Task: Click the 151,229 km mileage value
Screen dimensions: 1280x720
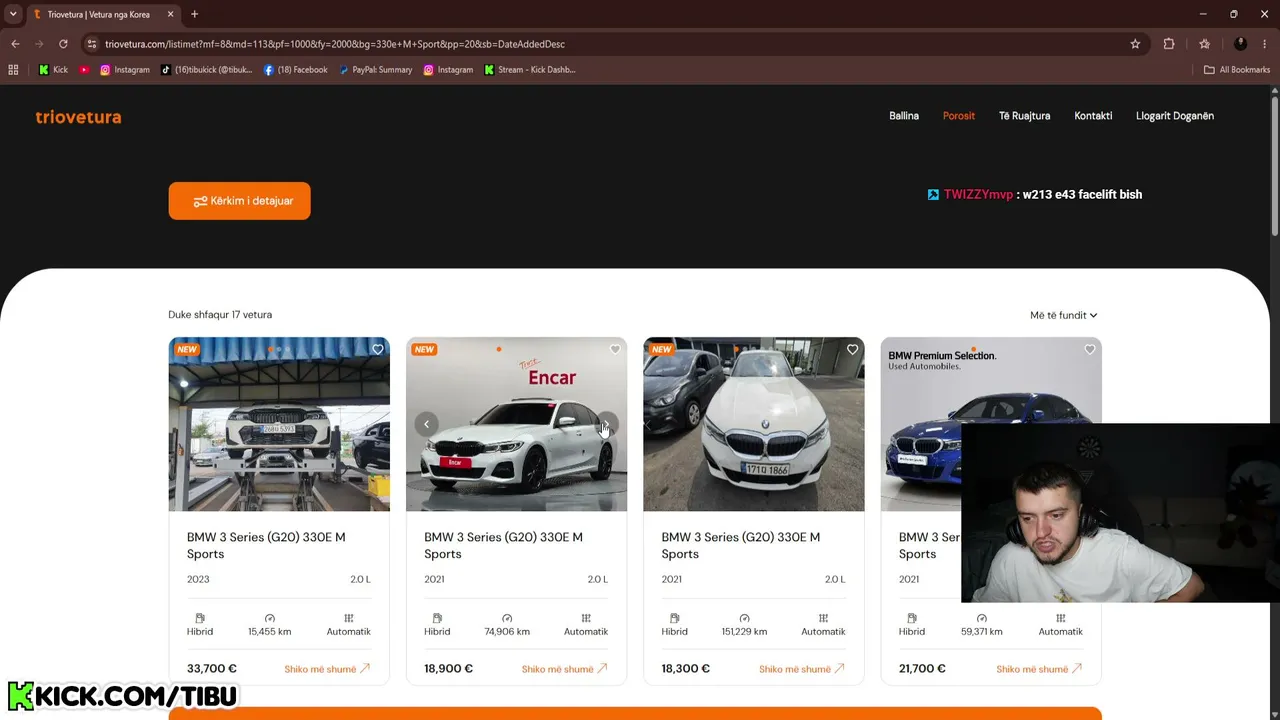Action: point(744,632)
